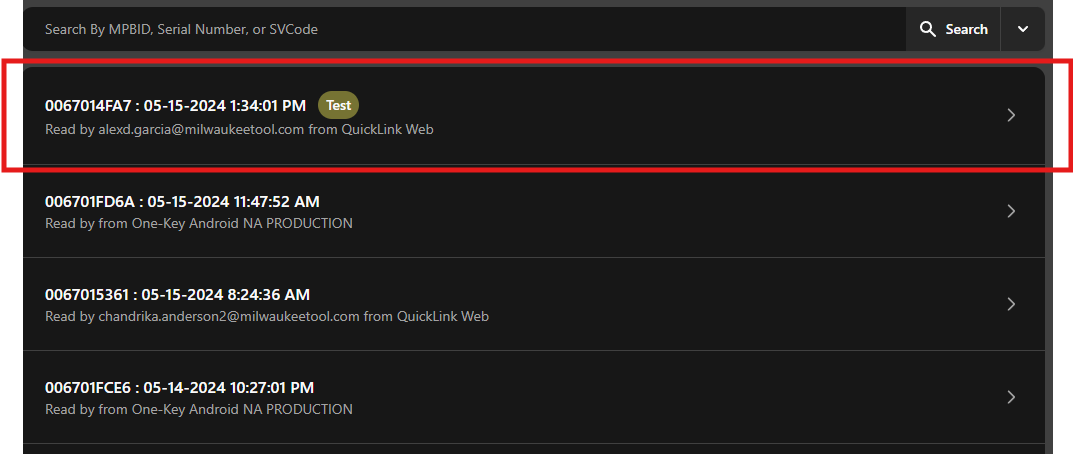Click the vertical scrollbar at right edge

coord(1049,227)
